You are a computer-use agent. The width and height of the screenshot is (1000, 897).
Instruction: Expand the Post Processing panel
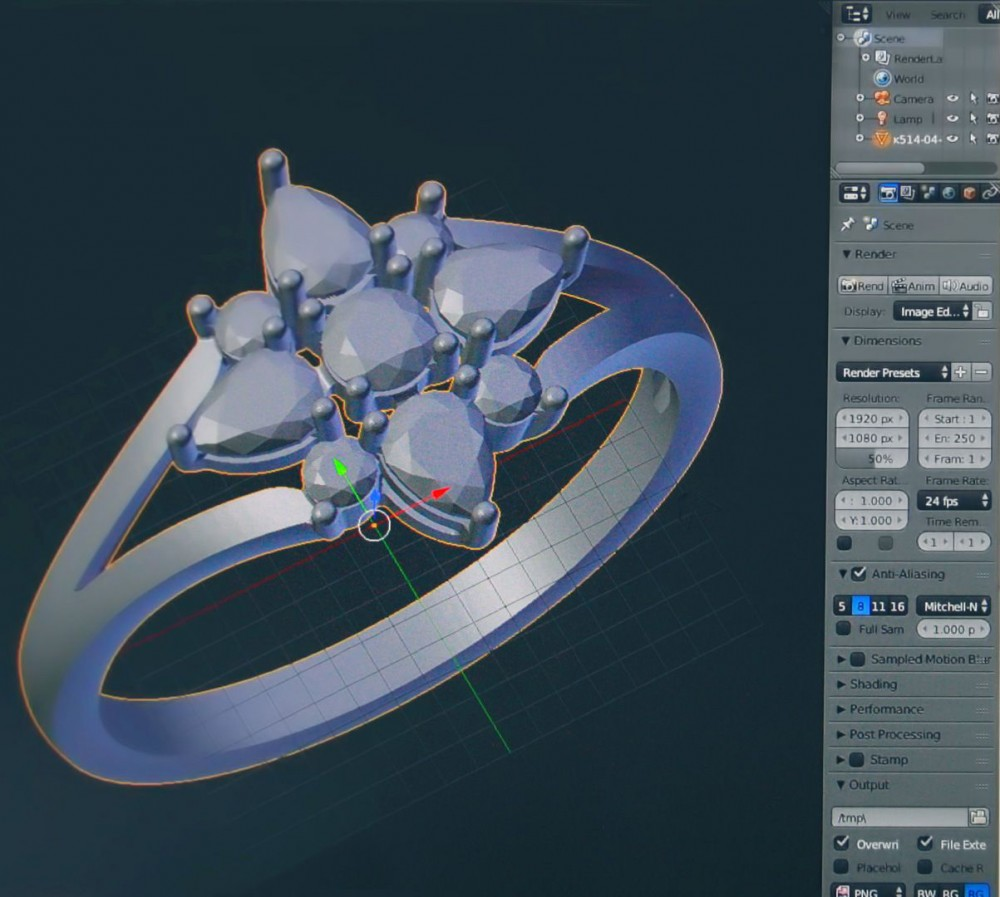[x=841, y=734]
